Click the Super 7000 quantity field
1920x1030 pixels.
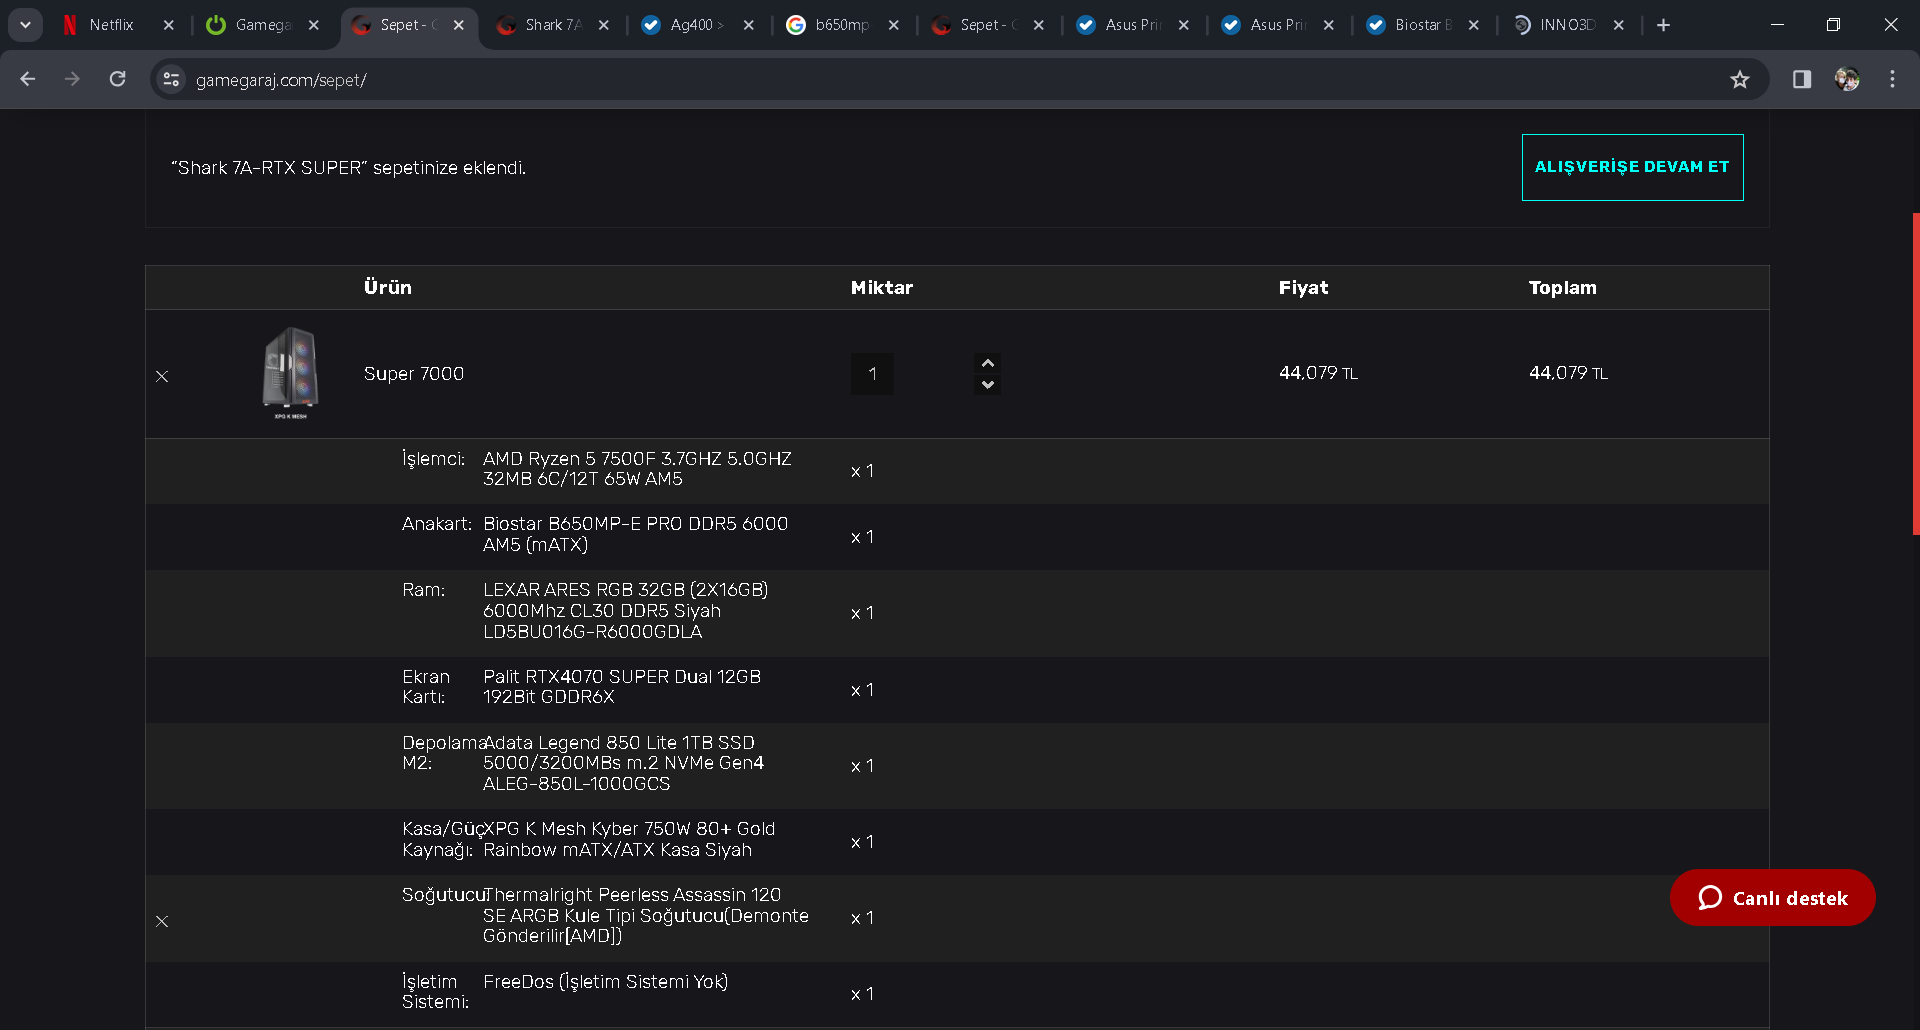(872, 374)
